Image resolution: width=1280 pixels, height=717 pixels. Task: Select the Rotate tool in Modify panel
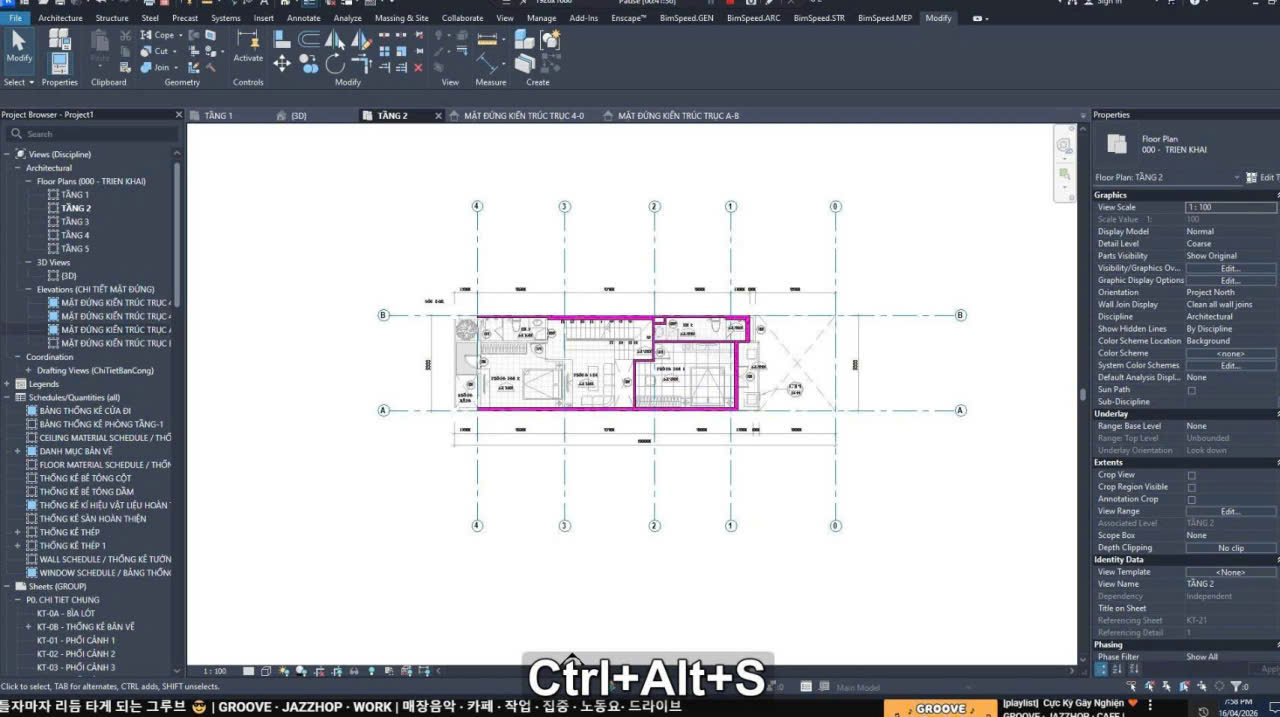334,64
